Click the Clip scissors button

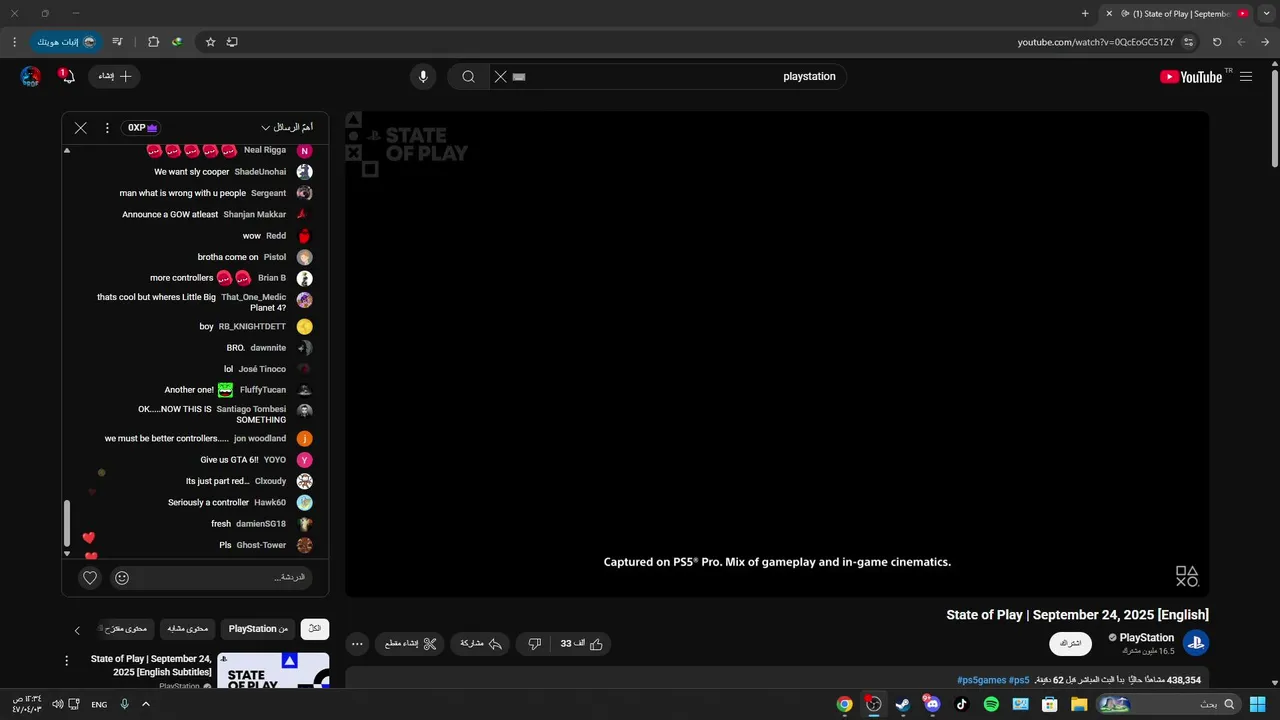point(410,644)
